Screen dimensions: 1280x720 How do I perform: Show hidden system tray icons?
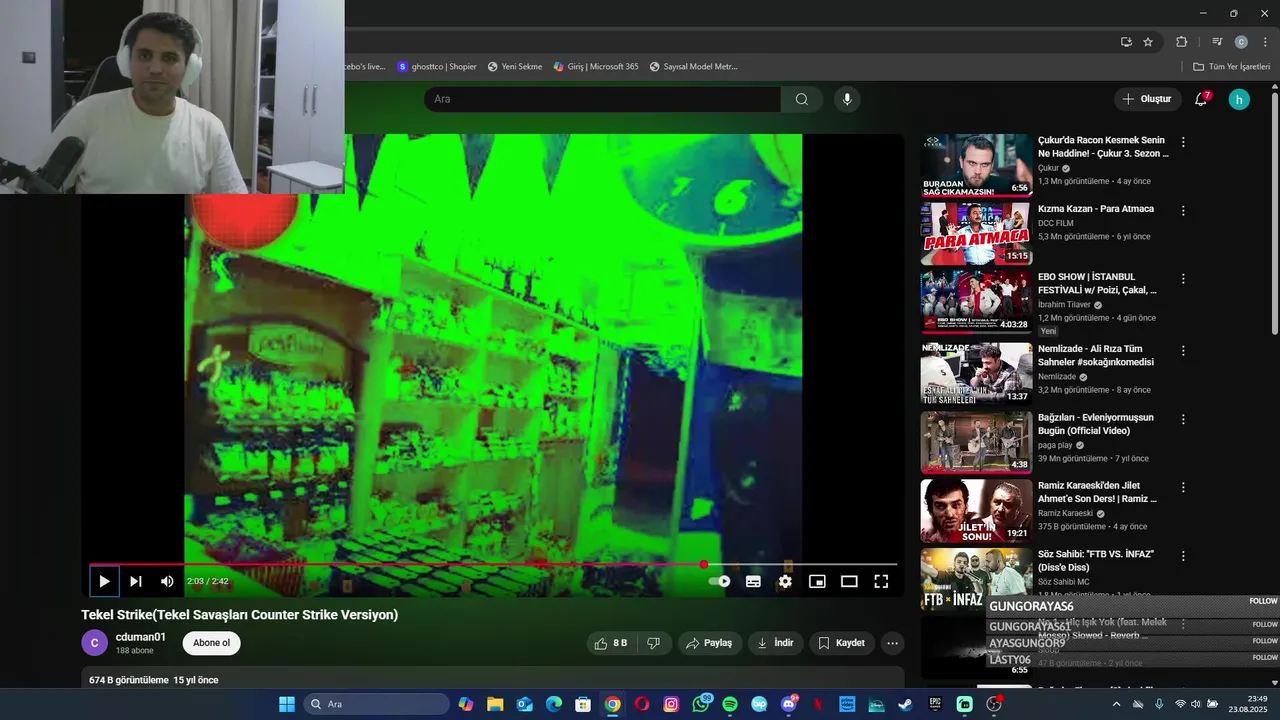pos(1117,704)
